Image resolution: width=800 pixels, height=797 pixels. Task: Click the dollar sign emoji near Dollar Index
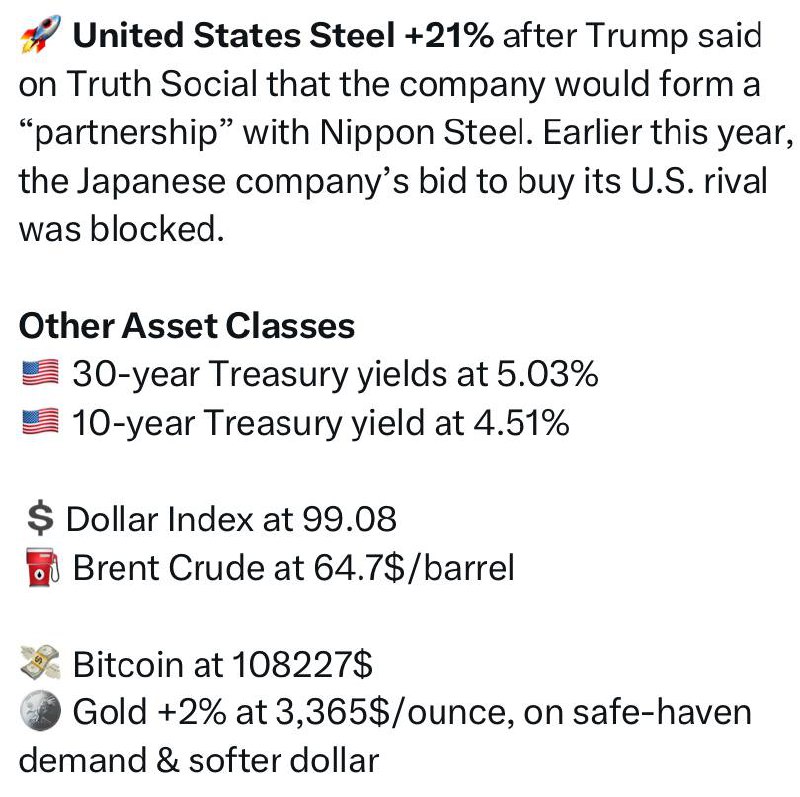(x=40, y=518)
